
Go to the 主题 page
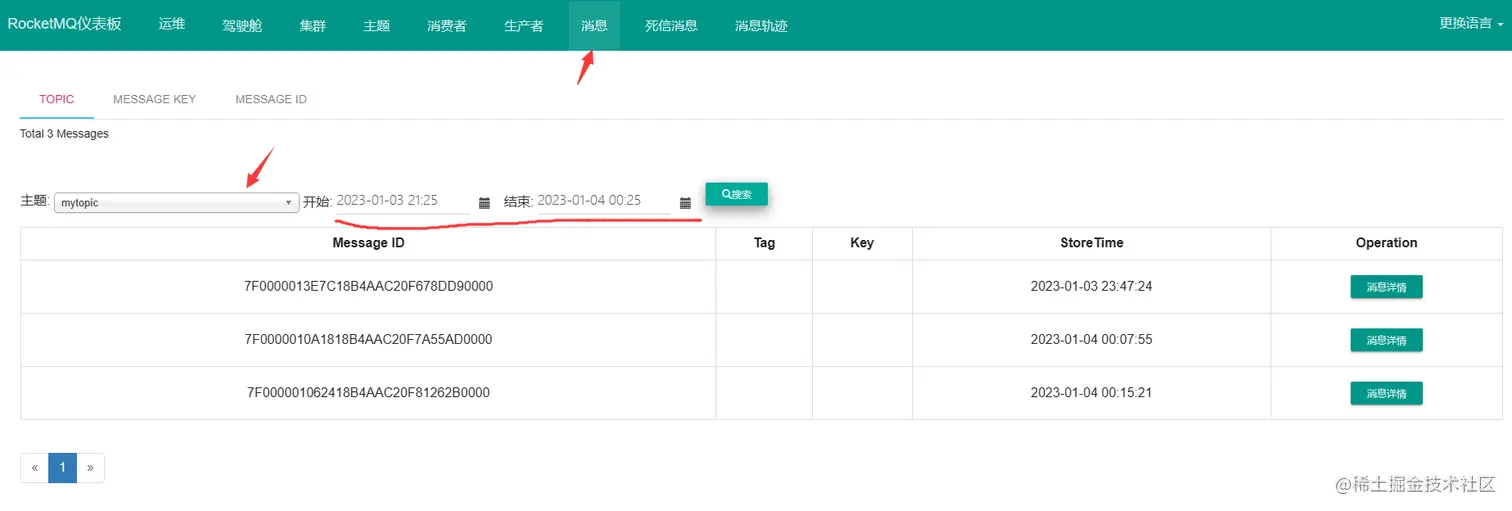pyautogui.click(x=376, y=25)
